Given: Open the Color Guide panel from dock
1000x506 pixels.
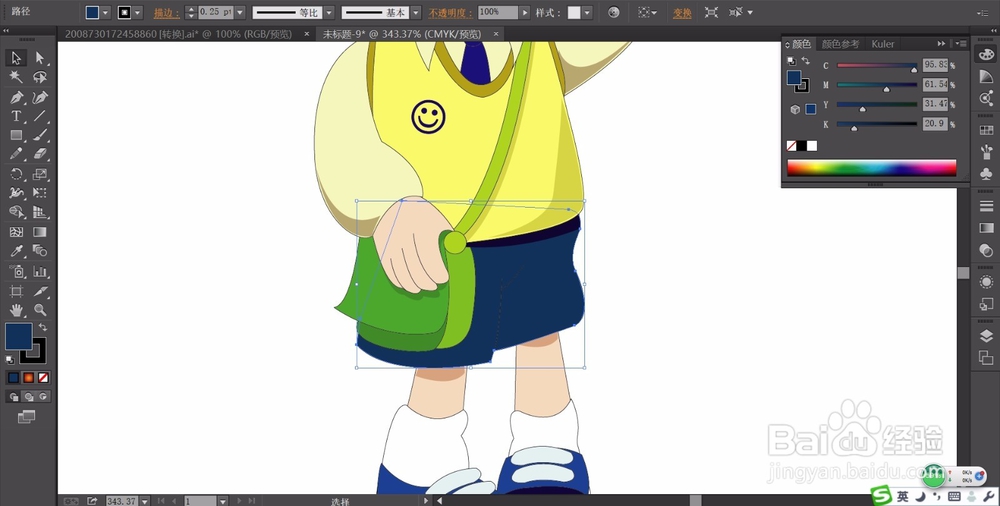Looking at the screenshot, I should point(986,76).
